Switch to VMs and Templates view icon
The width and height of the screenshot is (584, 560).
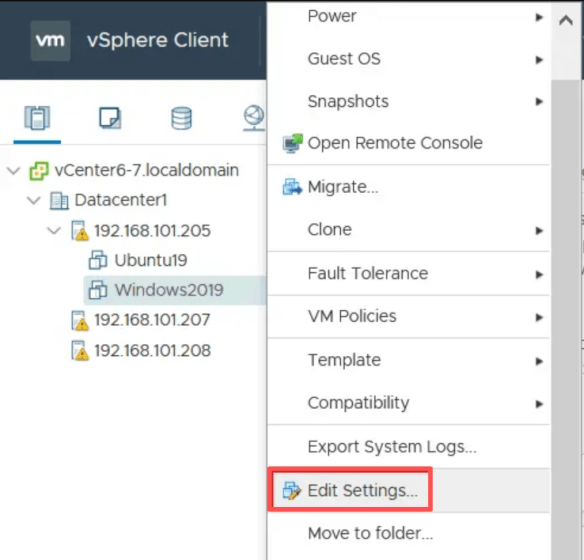click(x=110, y=118)
